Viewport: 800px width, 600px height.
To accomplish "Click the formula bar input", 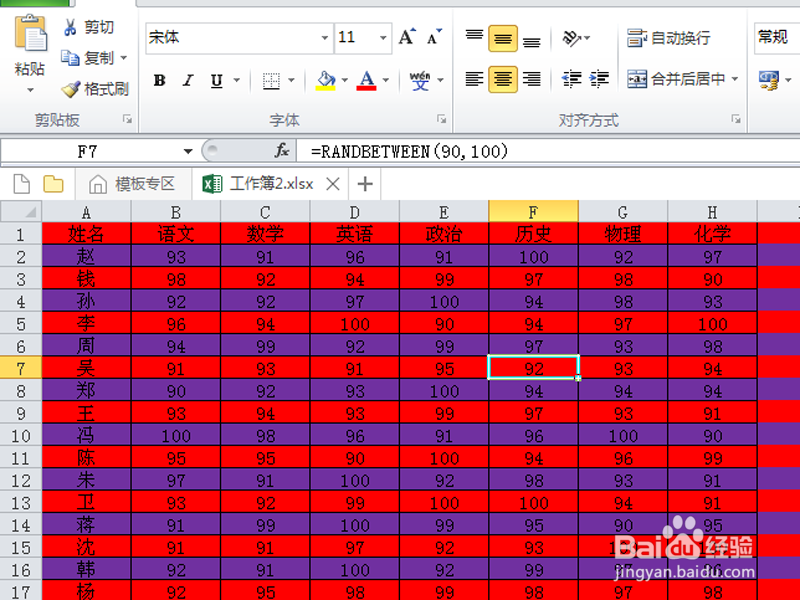I will click(x=548, y=151).
